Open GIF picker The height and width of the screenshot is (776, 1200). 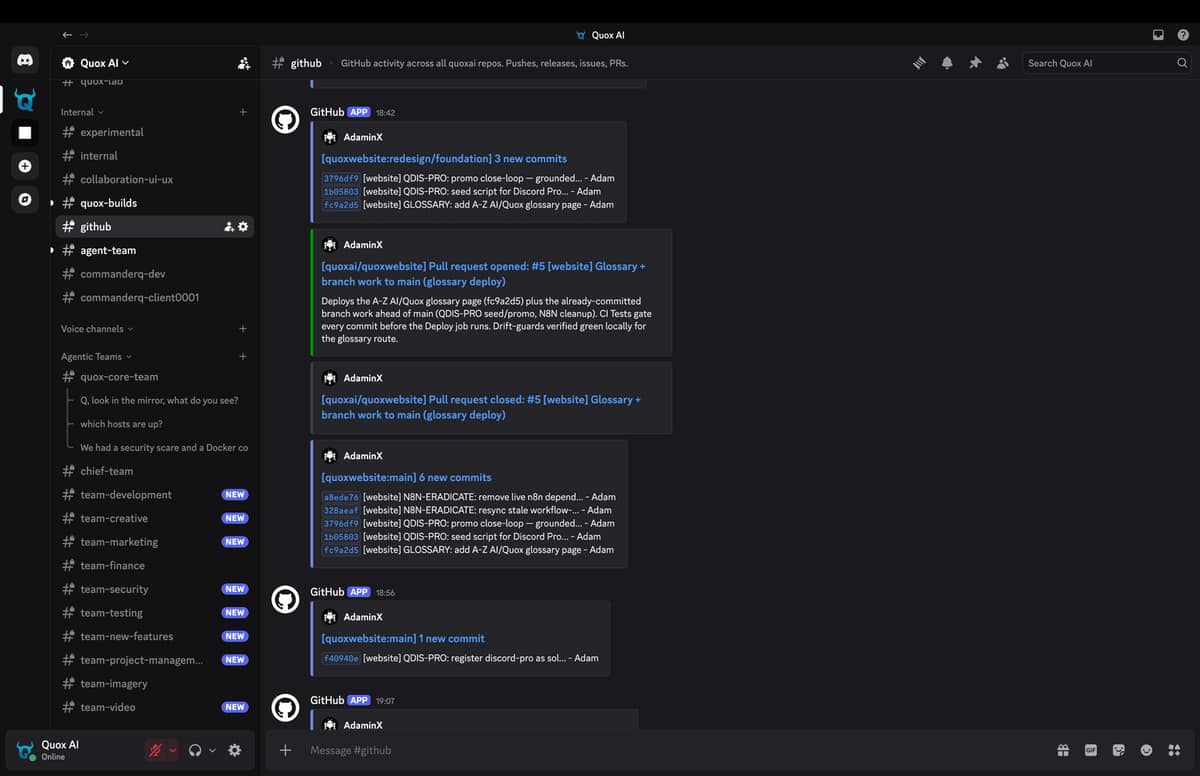pyautogui.click(x=1091, y=750)
